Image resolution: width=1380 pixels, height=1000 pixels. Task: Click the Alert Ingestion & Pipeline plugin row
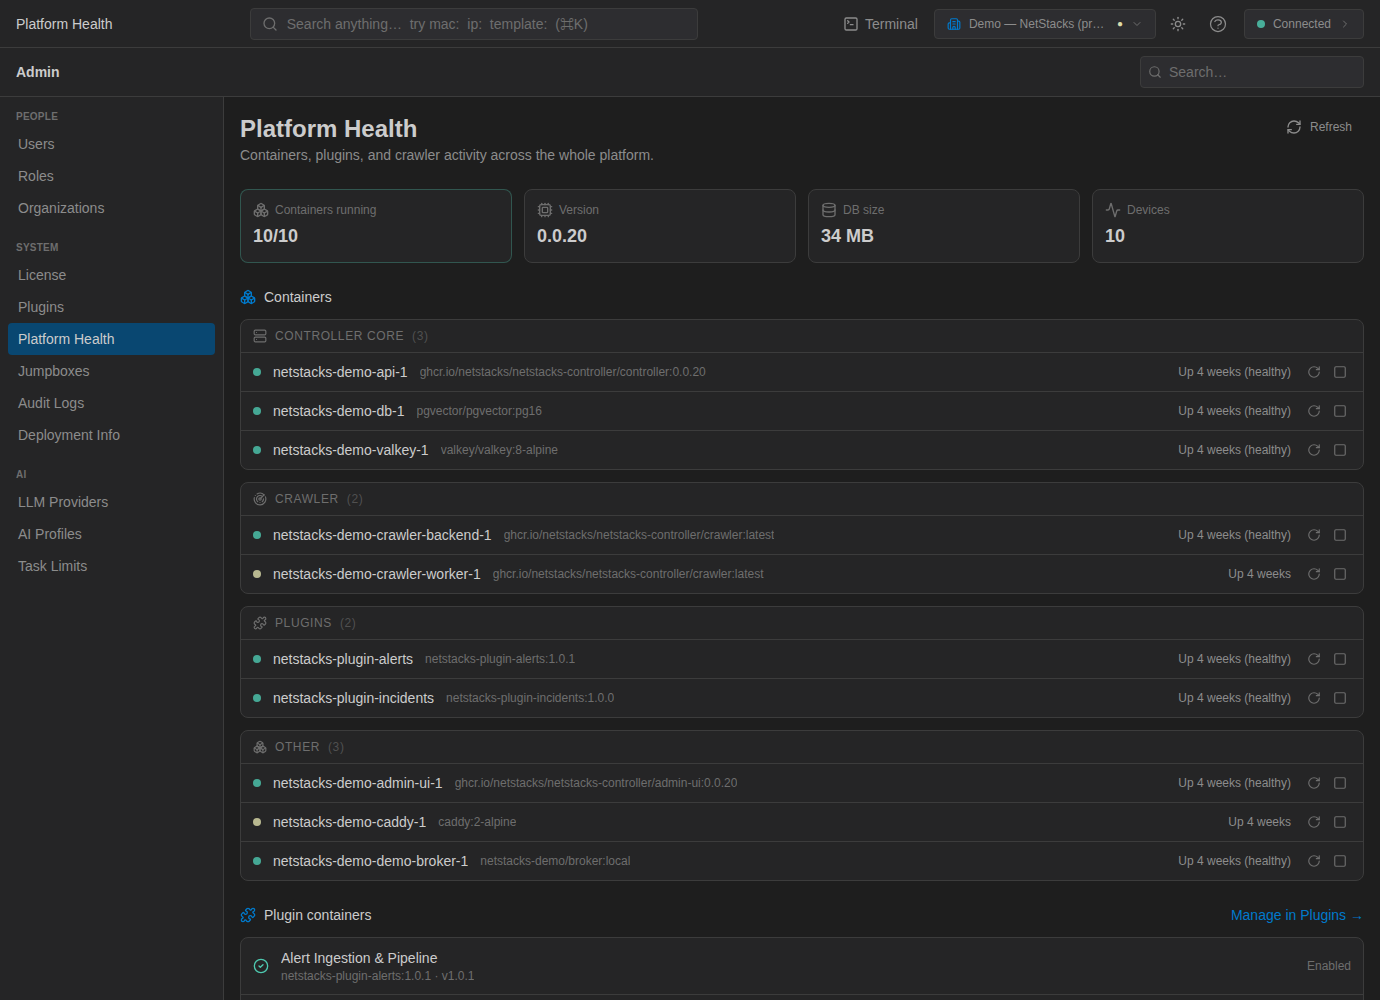pos(802,966)
